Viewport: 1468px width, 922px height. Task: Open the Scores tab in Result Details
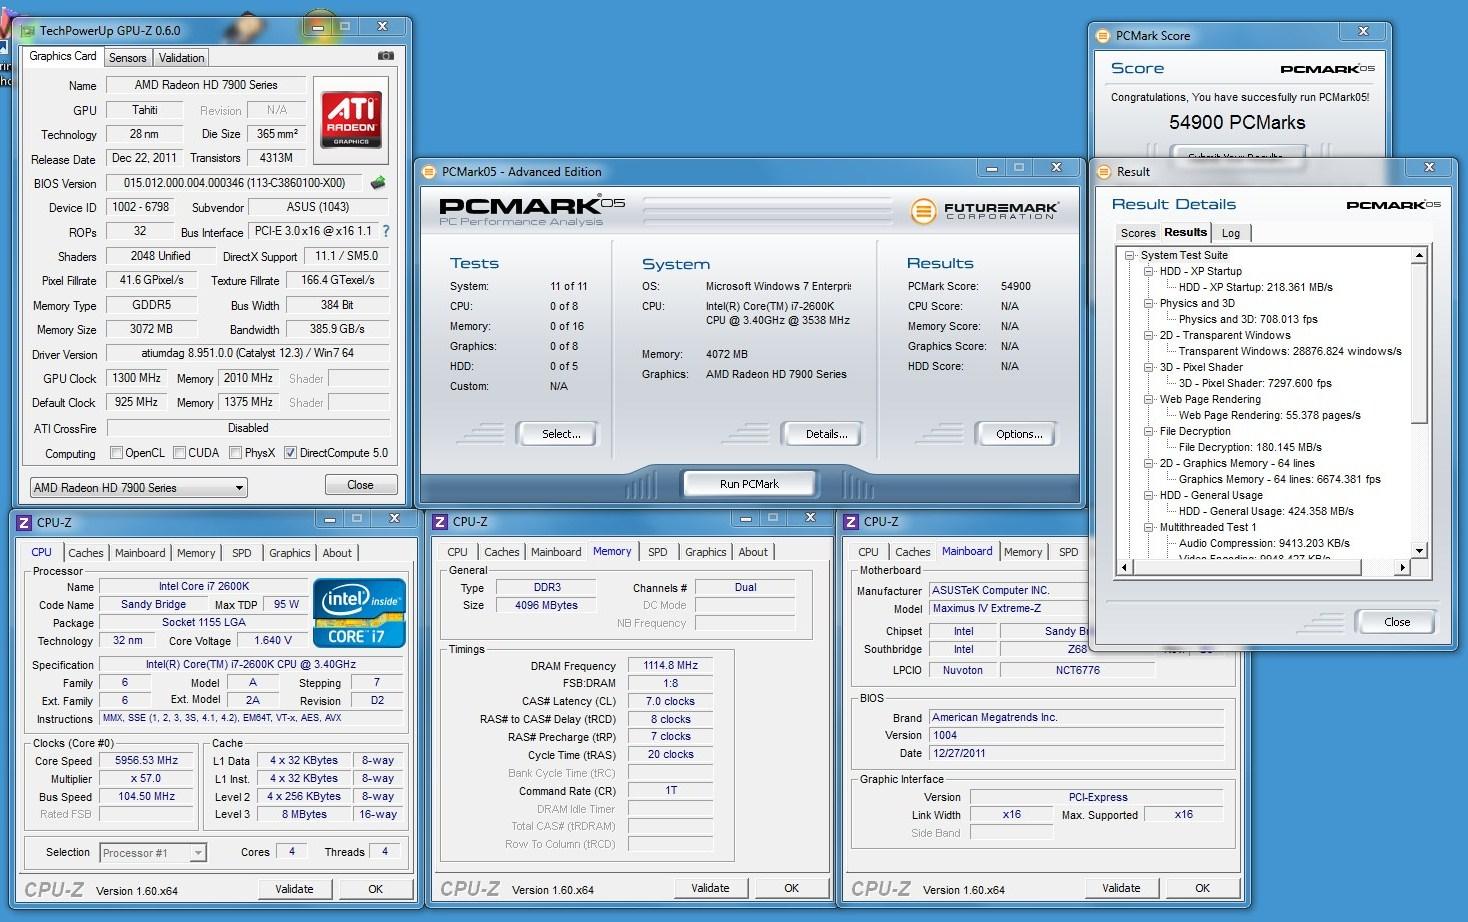1138,233
